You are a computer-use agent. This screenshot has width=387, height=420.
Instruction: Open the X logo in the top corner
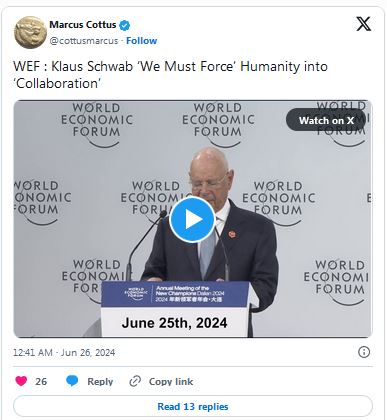click(363, 24)
